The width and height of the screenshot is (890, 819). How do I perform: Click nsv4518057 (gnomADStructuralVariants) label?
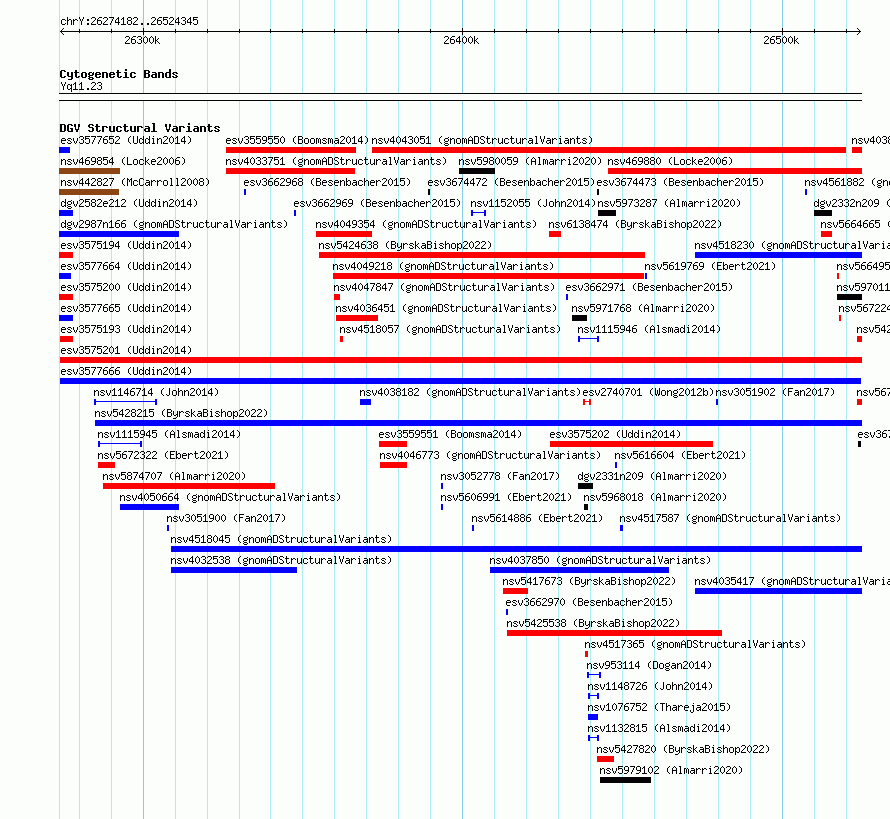point(450,329)
